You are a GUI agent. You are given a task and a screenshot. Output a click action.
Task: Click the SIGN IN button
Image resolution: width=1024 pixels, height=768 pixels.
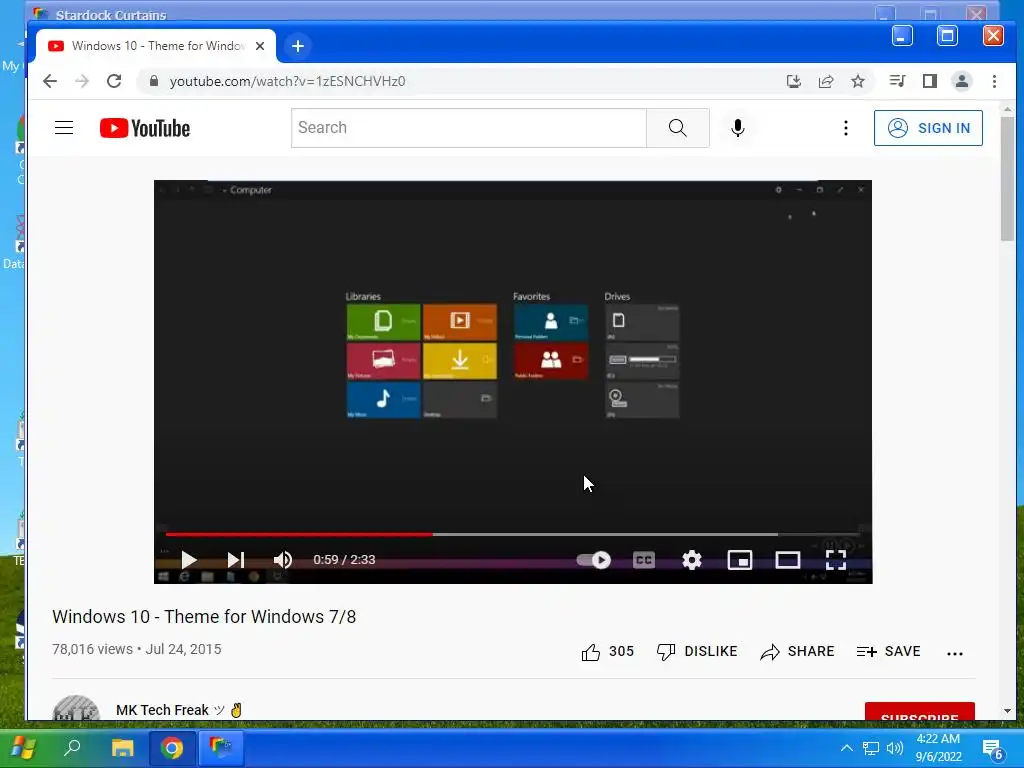pos(928,128)
